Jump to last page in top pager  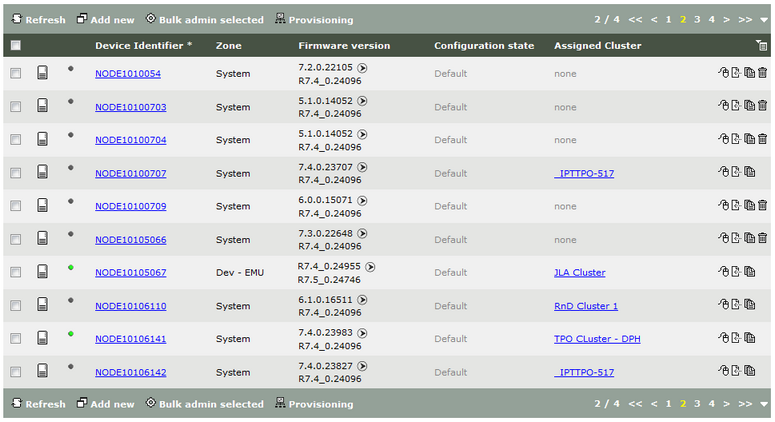pos(745,19)
